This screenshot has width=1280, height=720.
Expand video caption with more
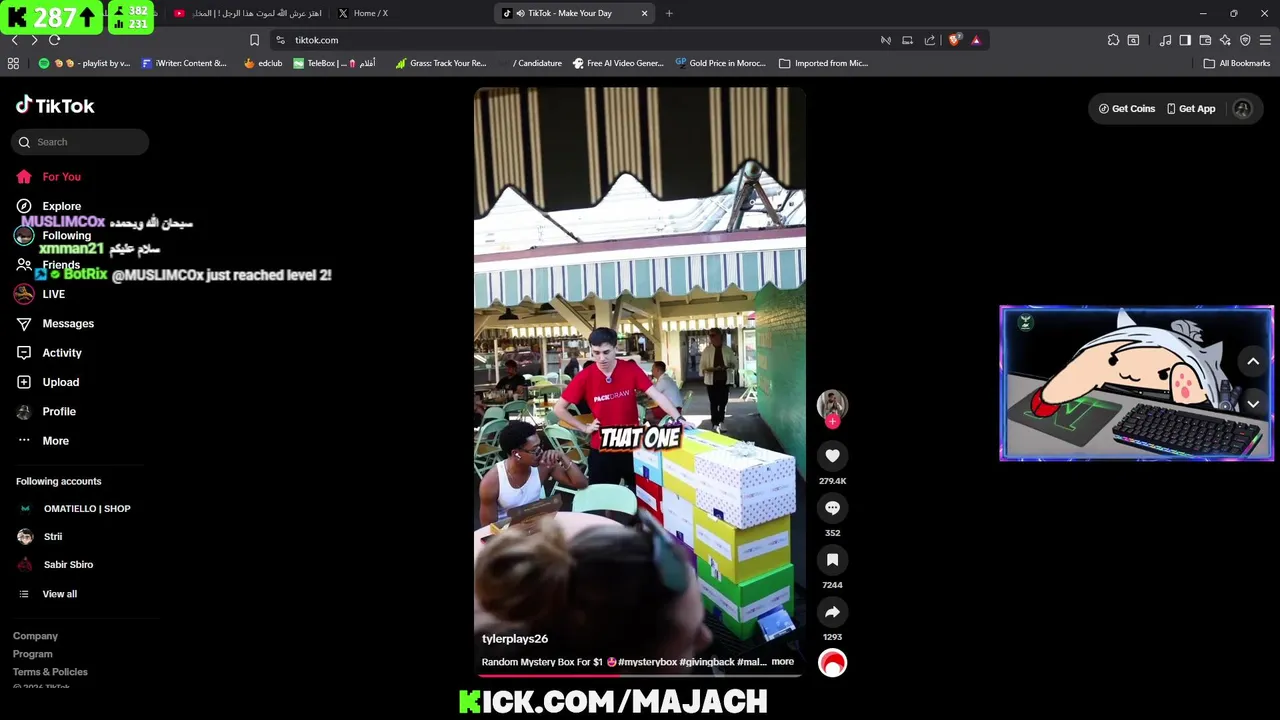[x=782, y=662]
